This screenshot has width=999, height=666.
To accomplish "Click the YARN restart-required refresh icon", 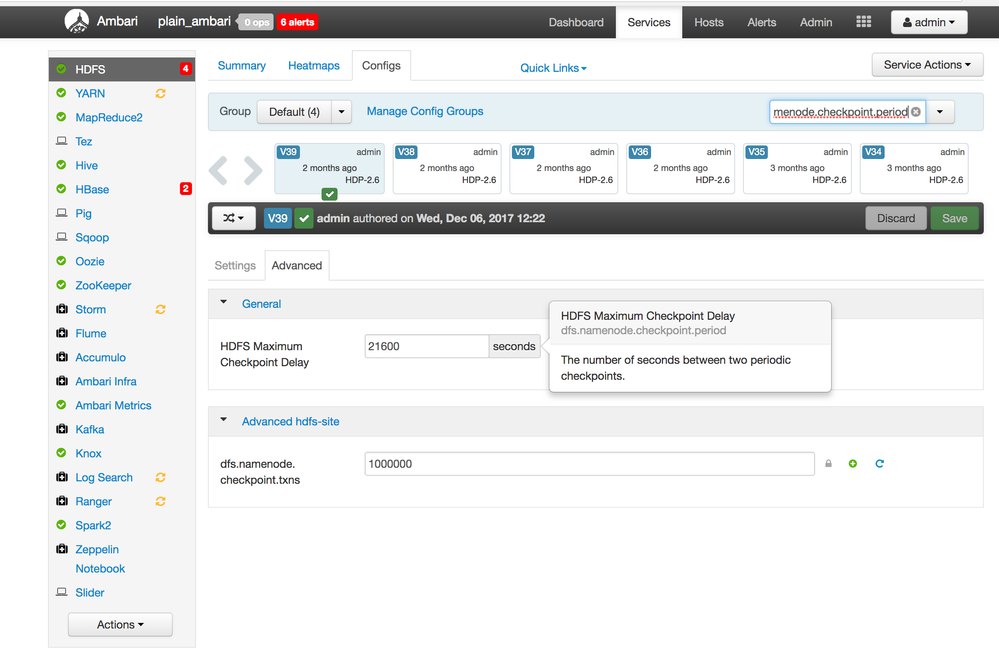I will coord(161,94).
